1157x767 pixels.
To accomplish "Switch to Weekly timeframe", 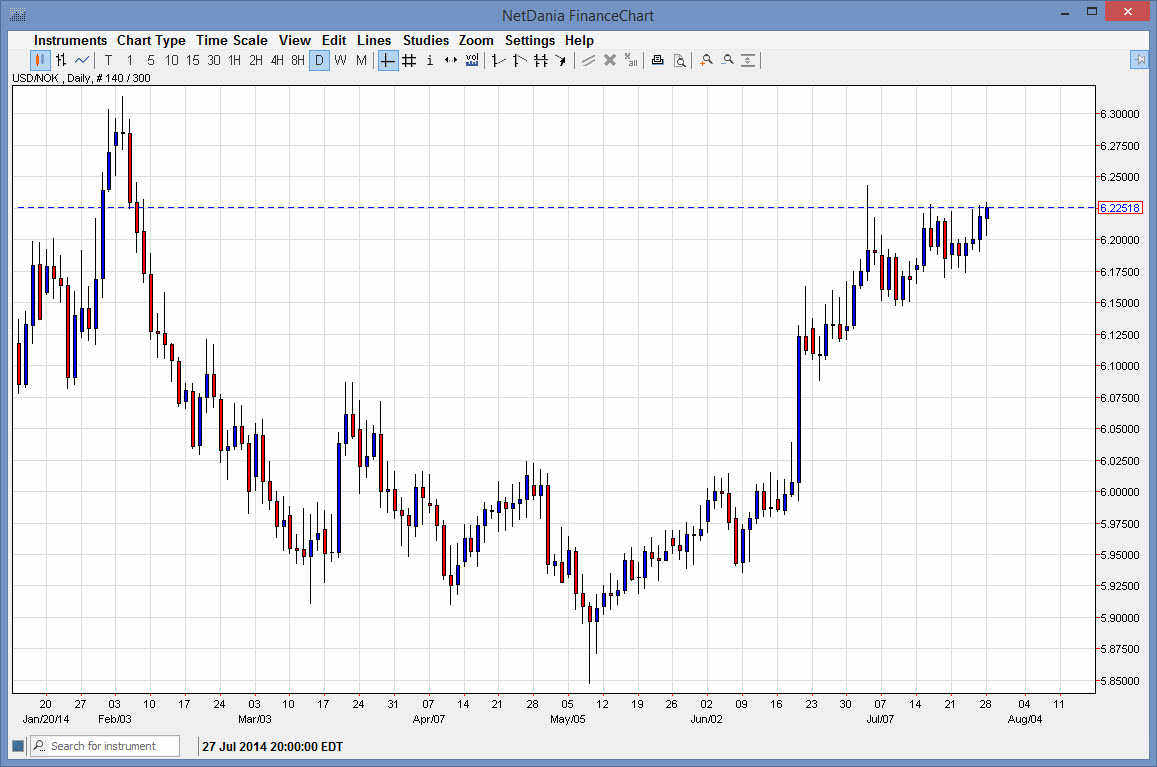I will (340, 60).
